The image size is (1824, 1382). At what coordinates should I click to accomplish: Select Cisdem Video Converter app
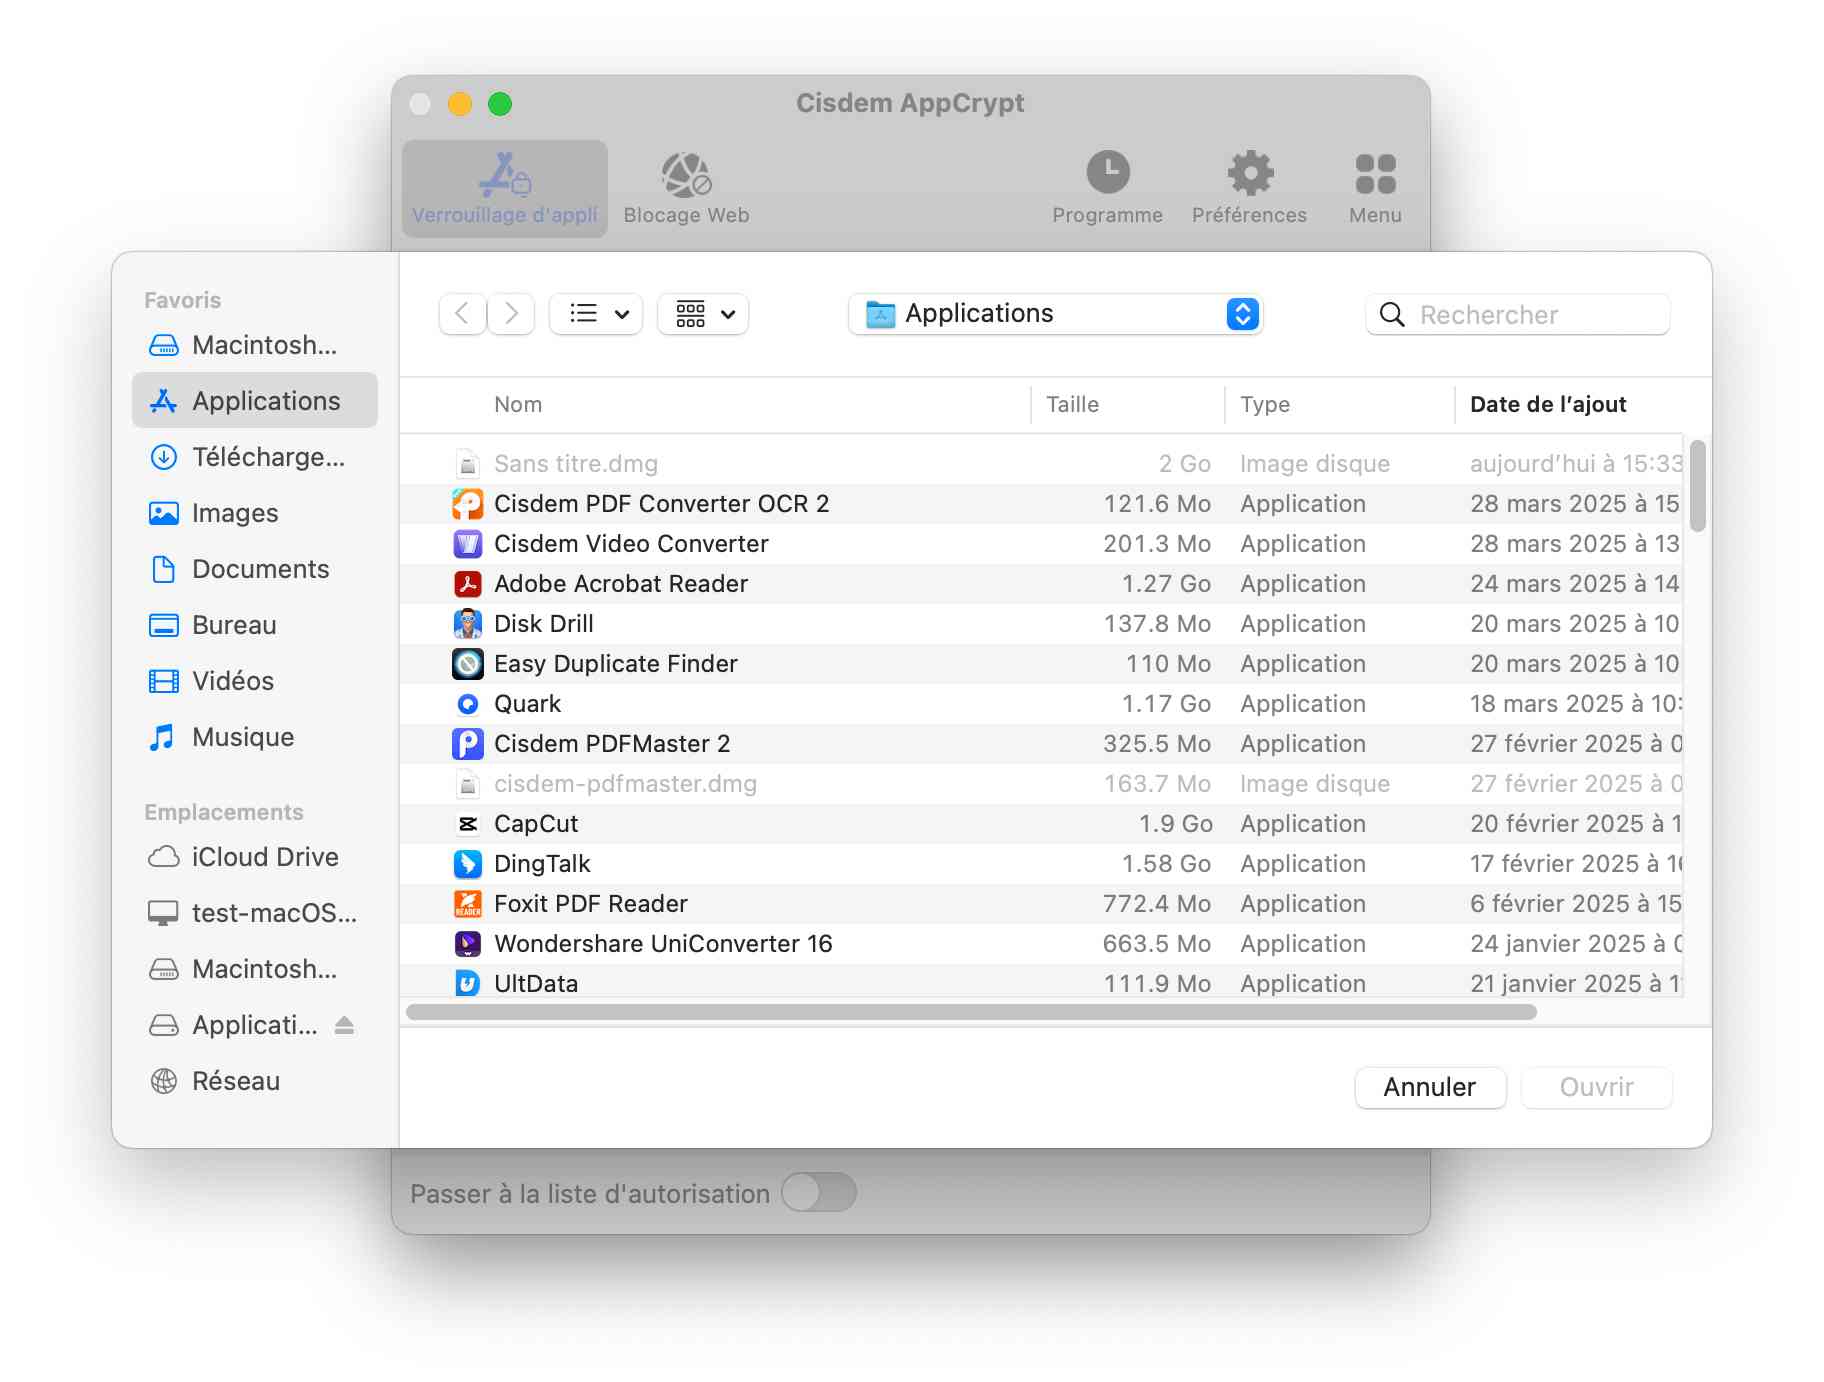(x=1041, y=544)
